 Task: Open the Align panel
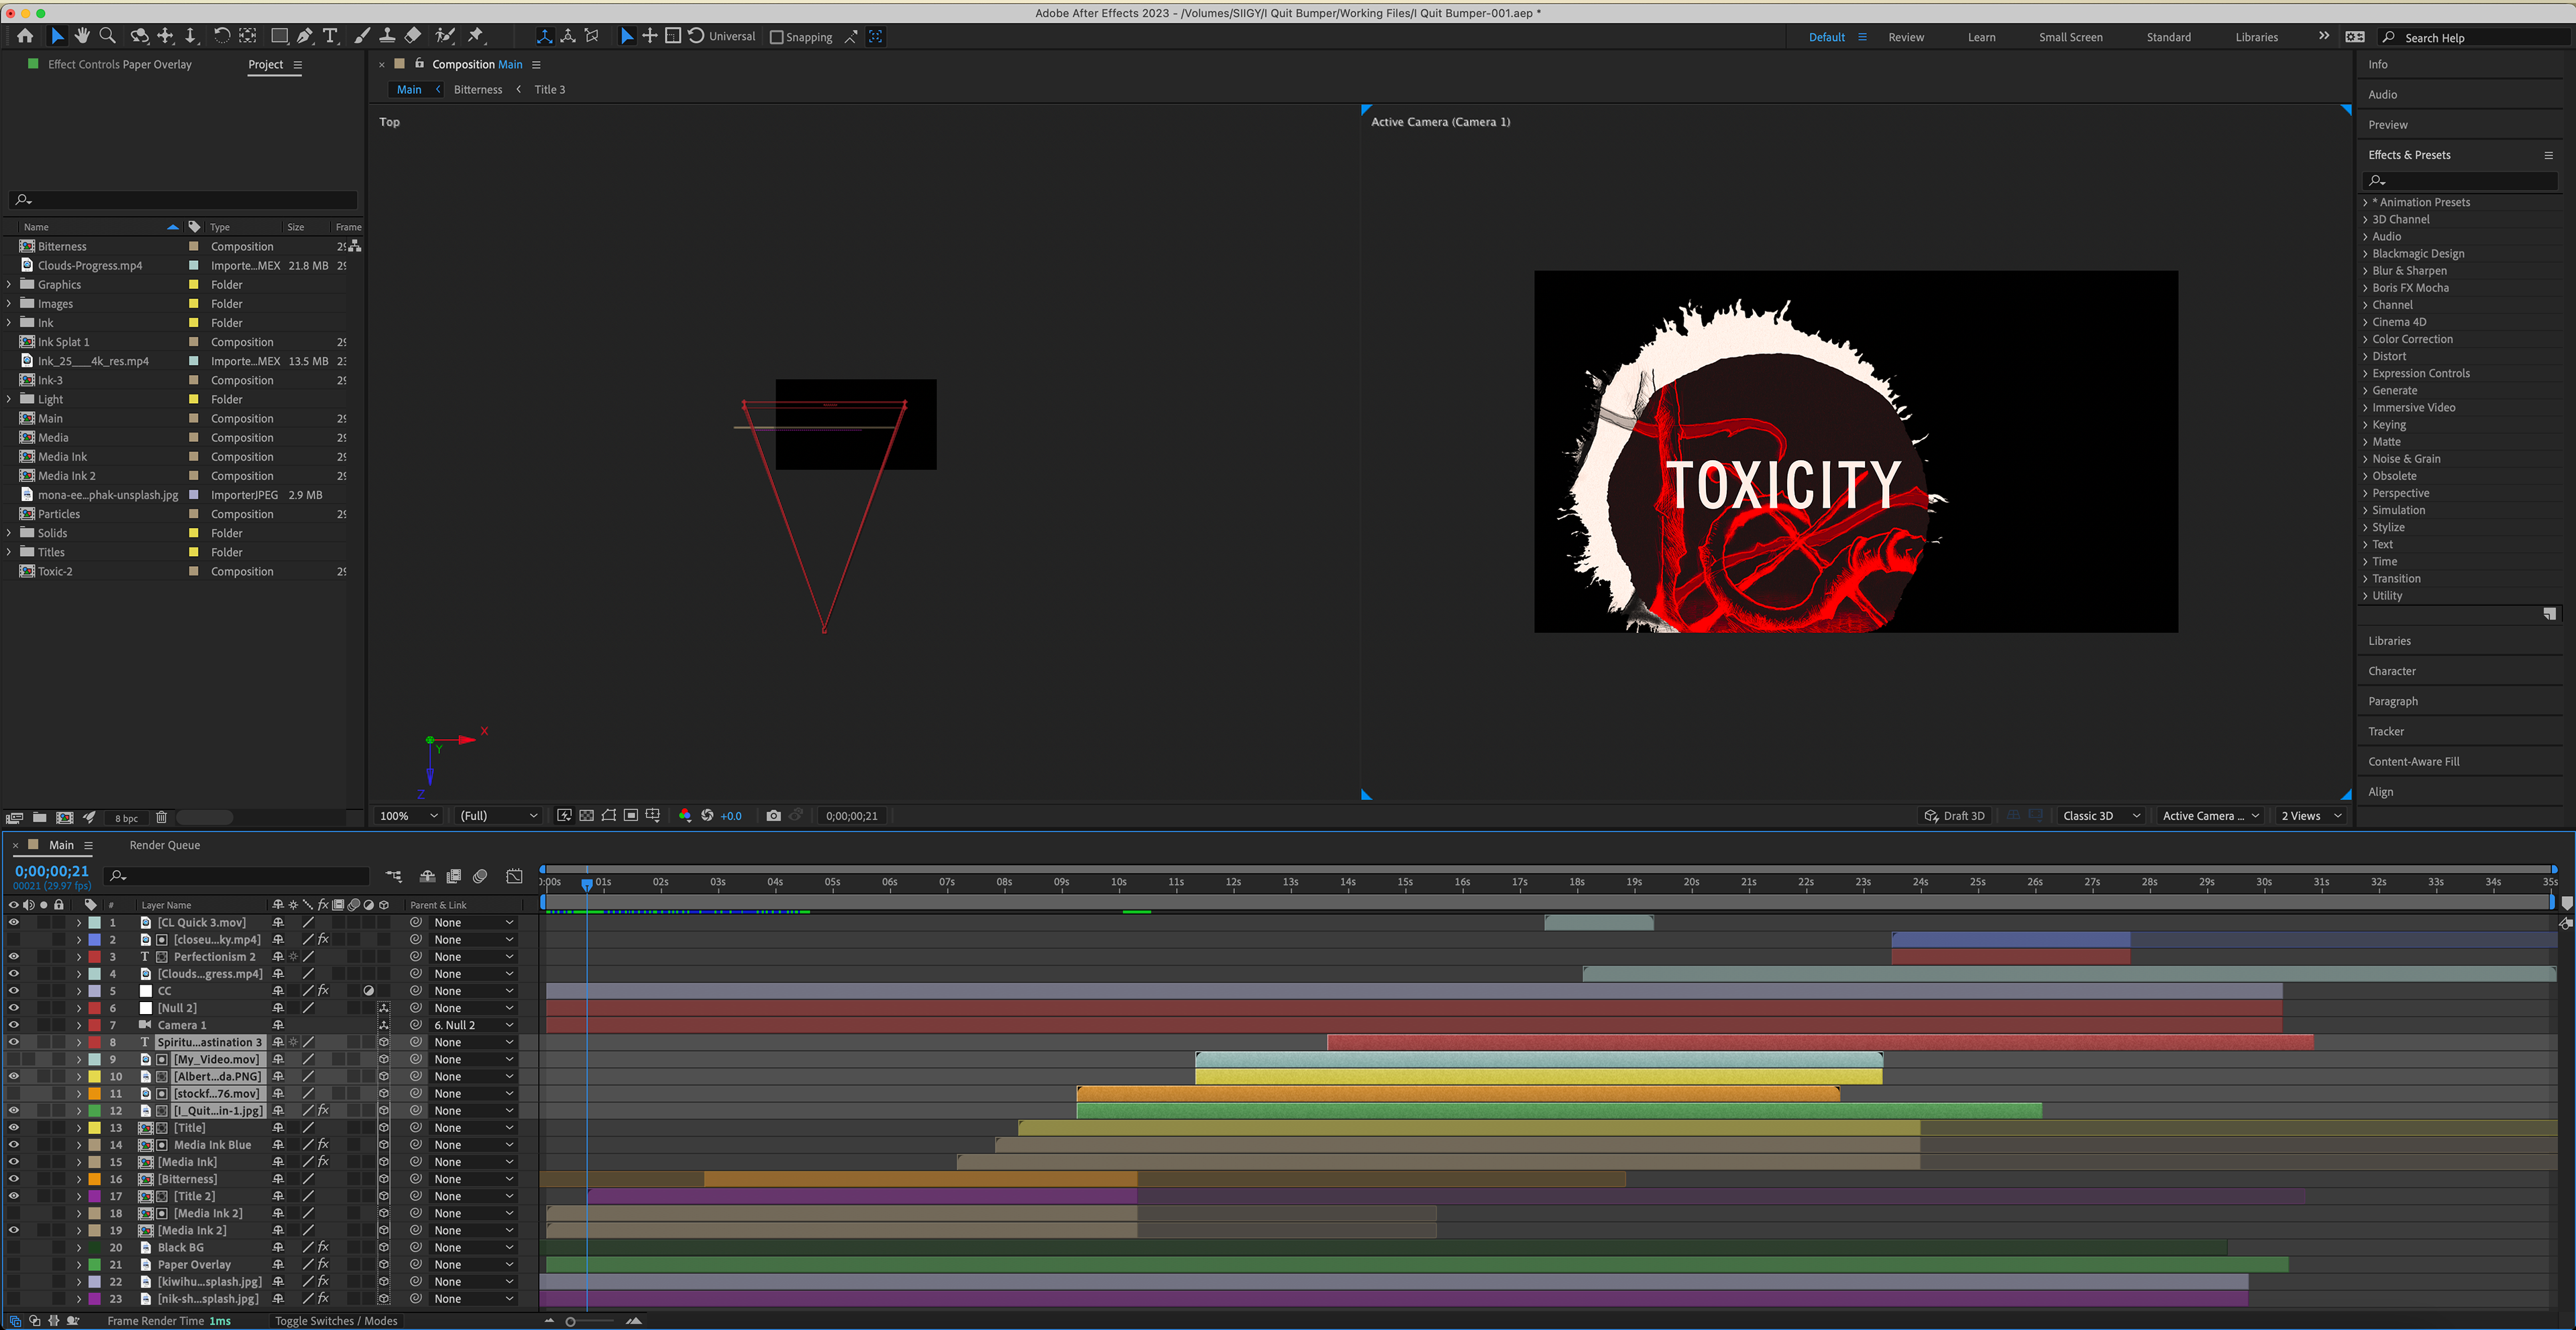[2381, 792]
